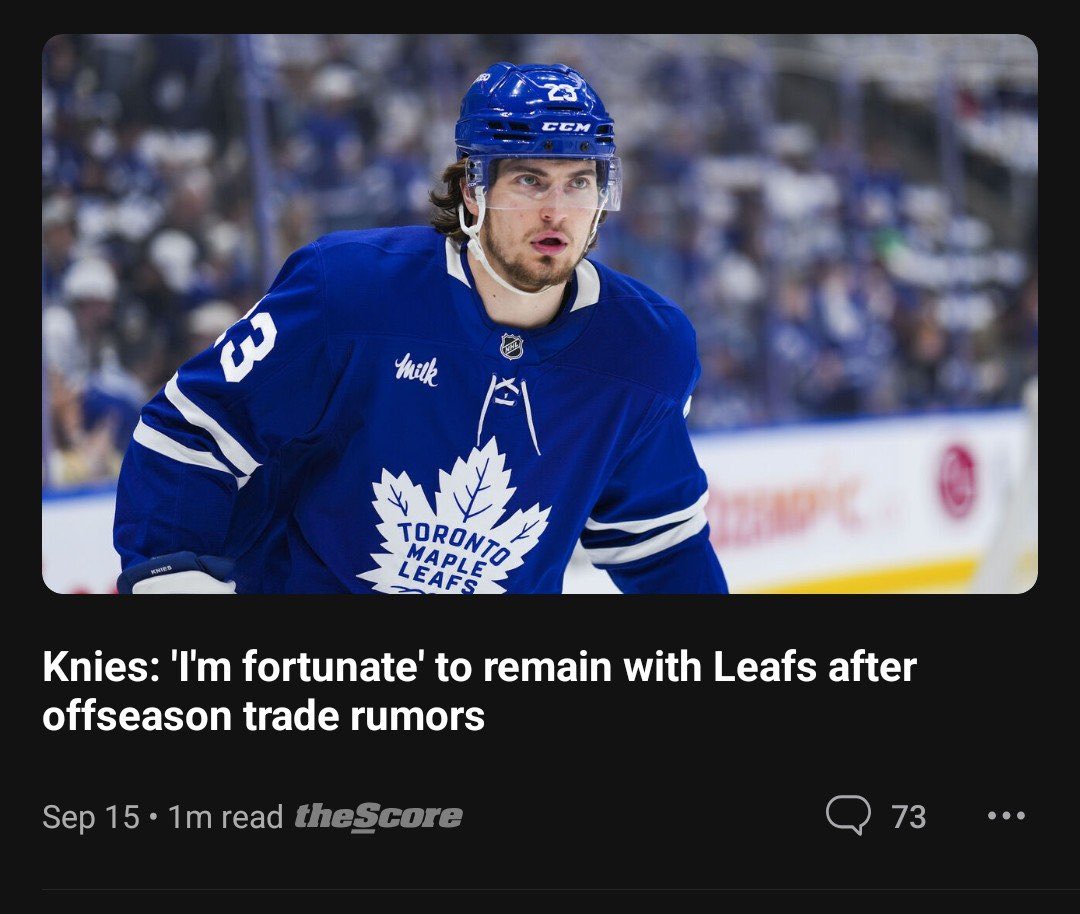The height and width of the screenshot is (914, 1080).
Task: Open the article photo thumbnail
Action: pyautogui.click(x=540, y=313)
